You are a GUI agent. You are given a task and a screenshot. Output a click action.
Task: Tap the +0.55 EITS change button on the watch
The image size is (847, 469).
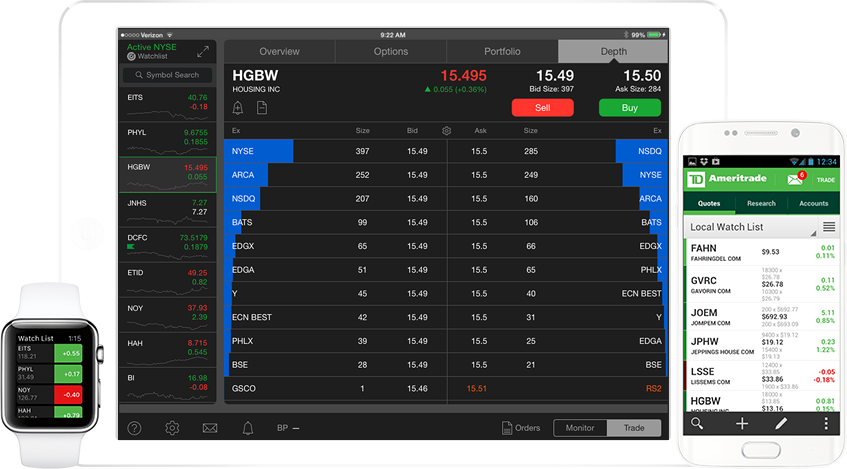pyautogui.click(x=68, y=353)
